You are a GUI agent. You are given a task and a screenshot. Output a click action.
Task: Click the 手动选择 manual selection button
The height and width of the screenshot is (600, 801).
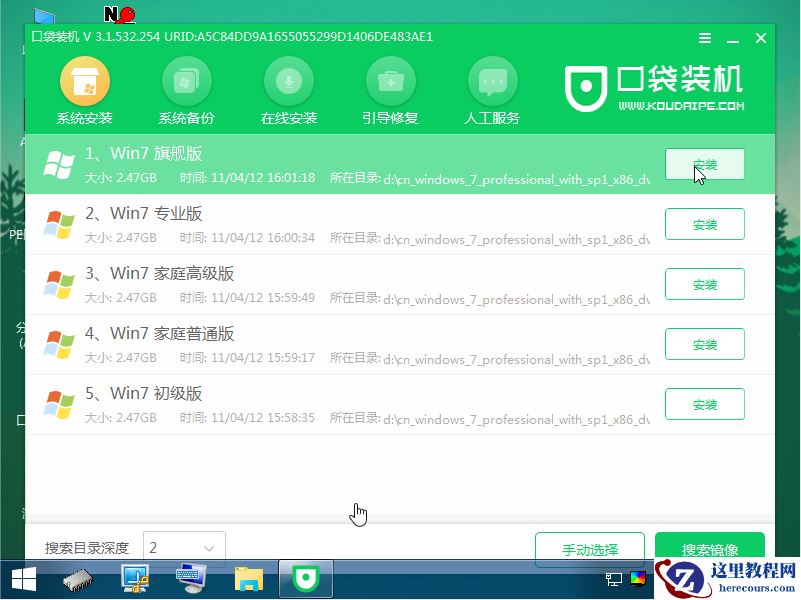pos(589,549)
